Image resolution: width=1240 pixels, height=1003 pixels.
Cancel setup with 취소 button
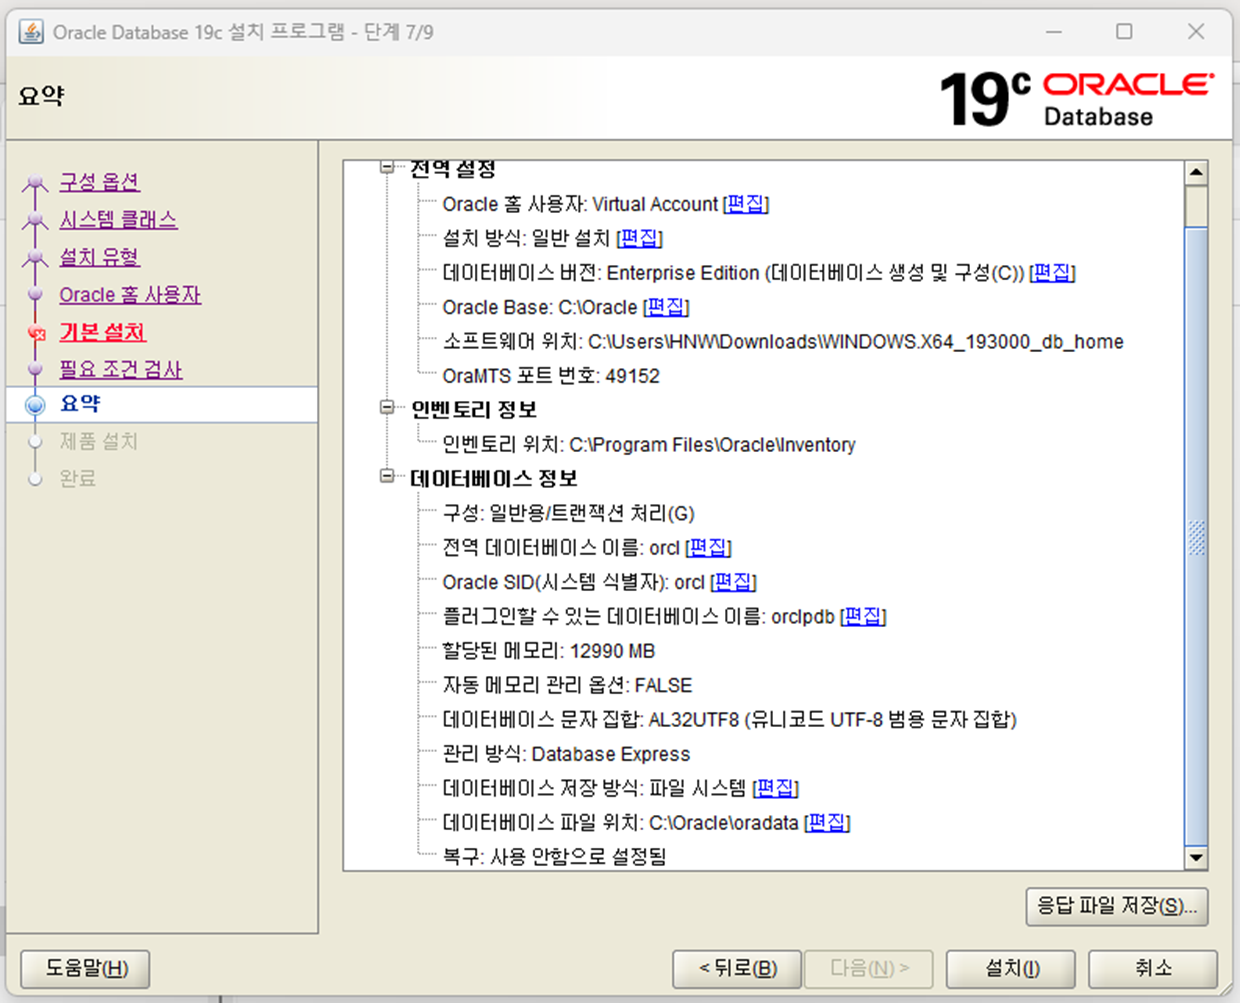pyautogui.click(x=1152, y=968)
